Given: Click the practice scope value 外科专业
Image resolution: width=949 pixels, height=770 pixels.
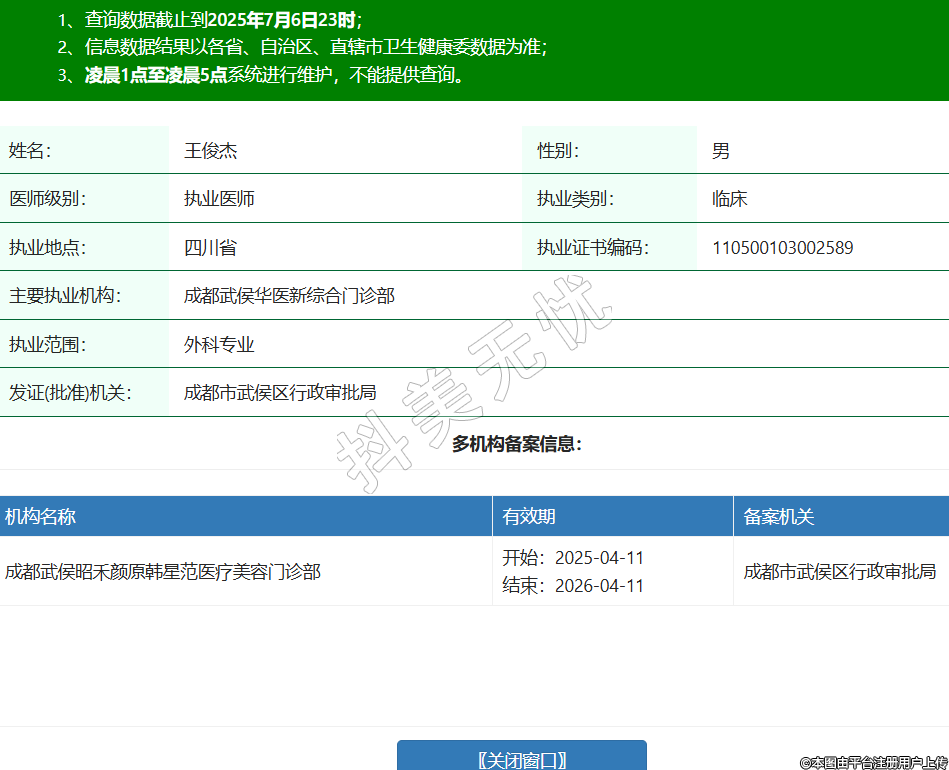Looking at the screenshot, I should [219, 345].
